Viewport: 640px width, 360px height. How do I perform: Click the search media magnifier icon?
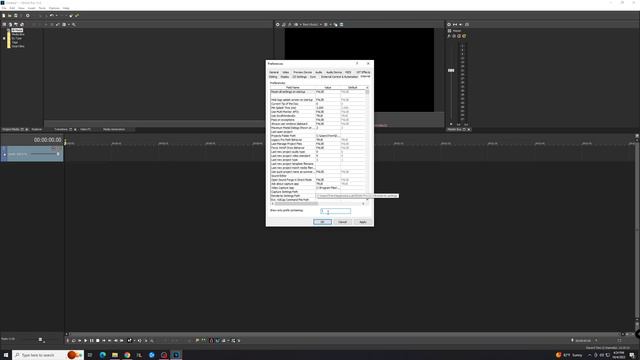tap(74, 24)
